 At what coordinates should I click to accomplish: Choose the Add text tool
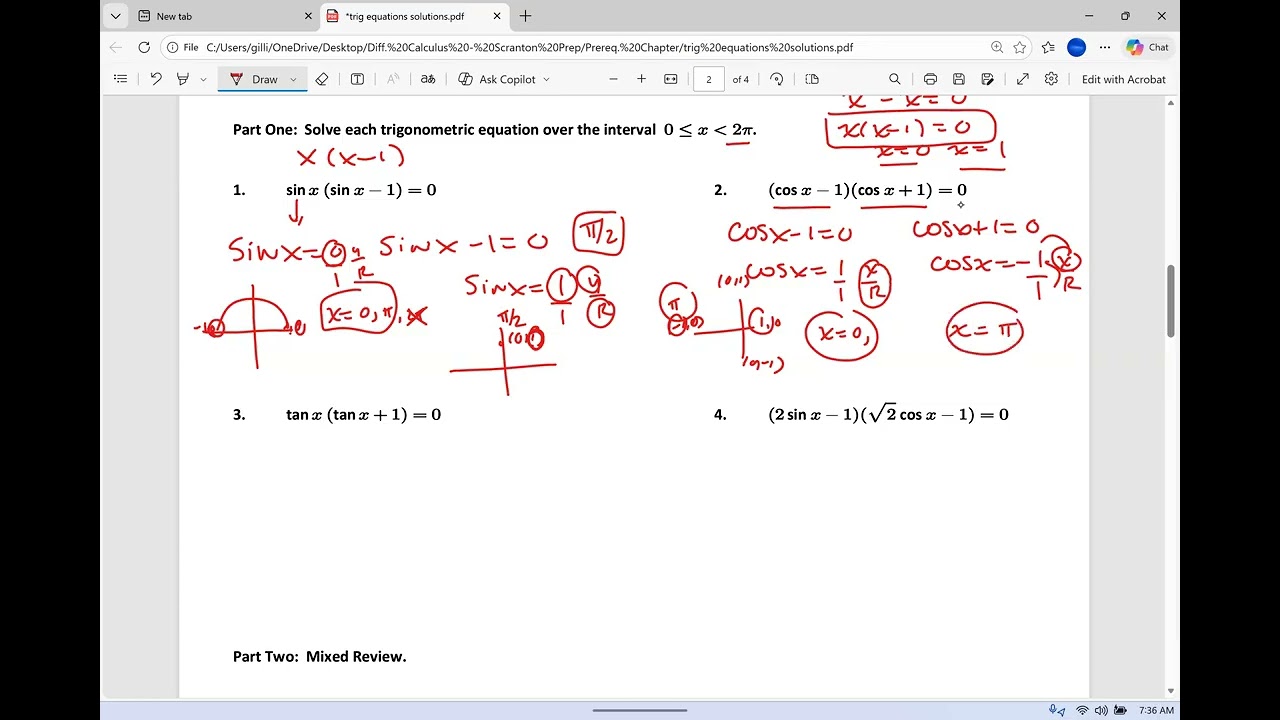coord(357,79)
